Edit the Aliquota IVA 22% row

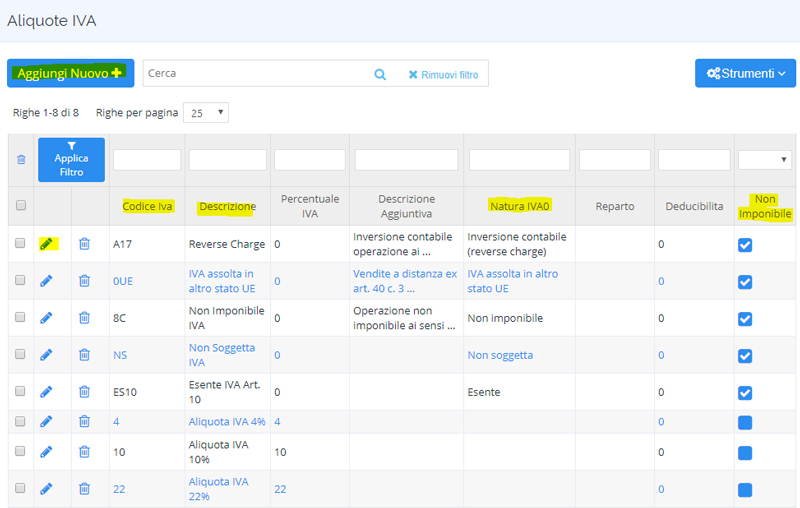click(46, 489)
